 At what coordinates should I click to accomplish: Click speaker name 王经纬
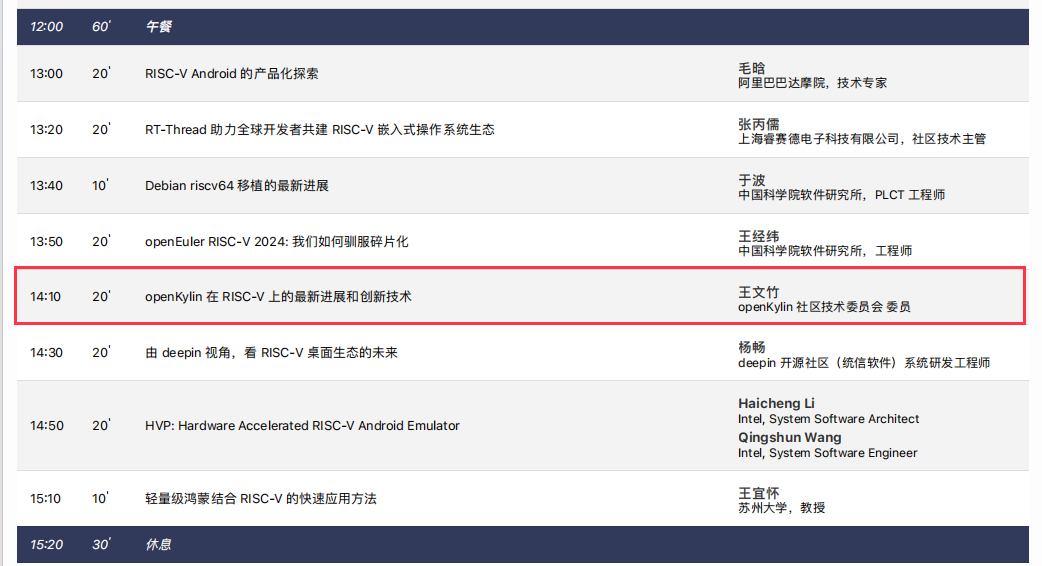click(759, 236)
